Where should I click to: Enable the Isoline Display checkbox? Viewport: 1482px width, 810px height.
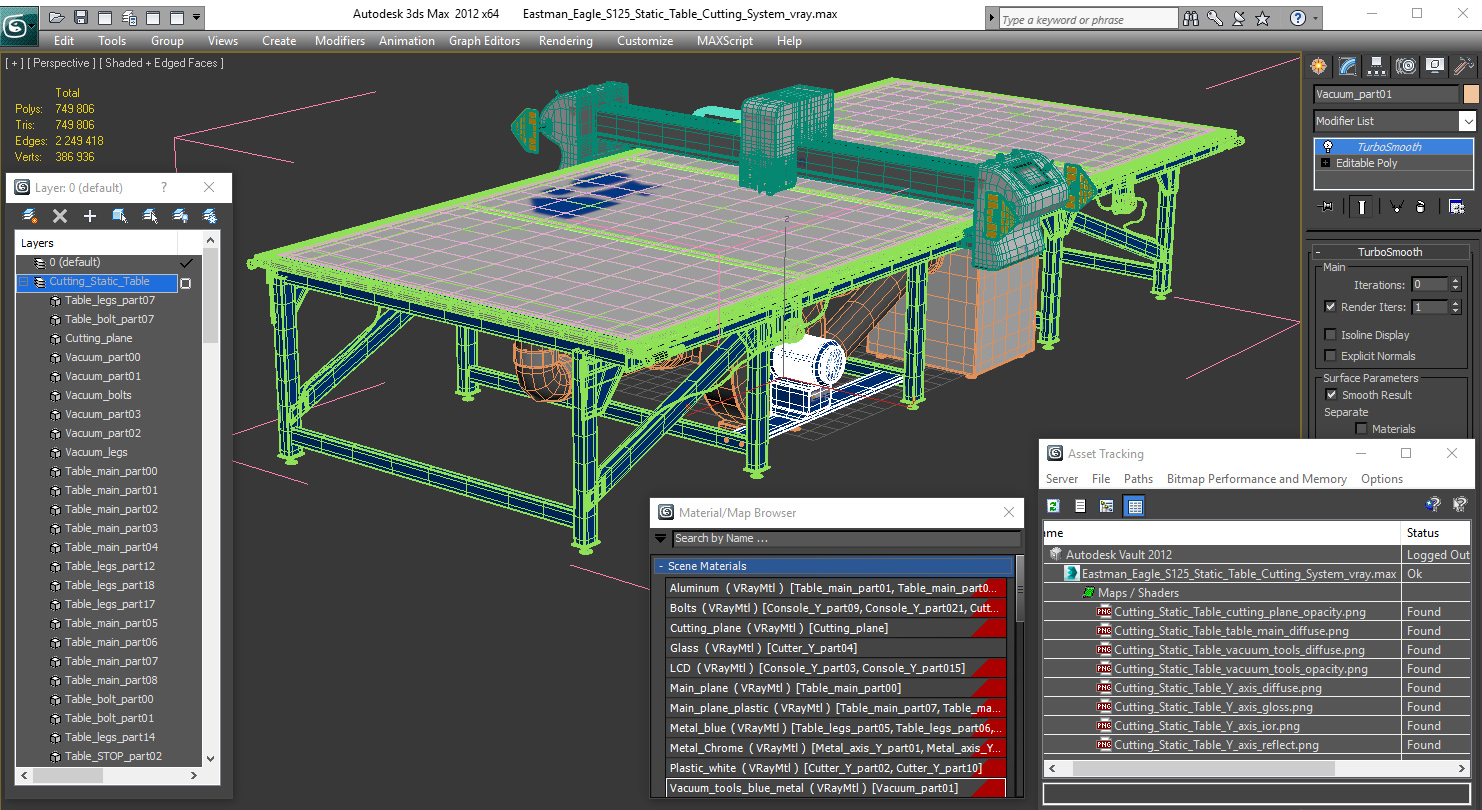click(x=1330, y=335)
